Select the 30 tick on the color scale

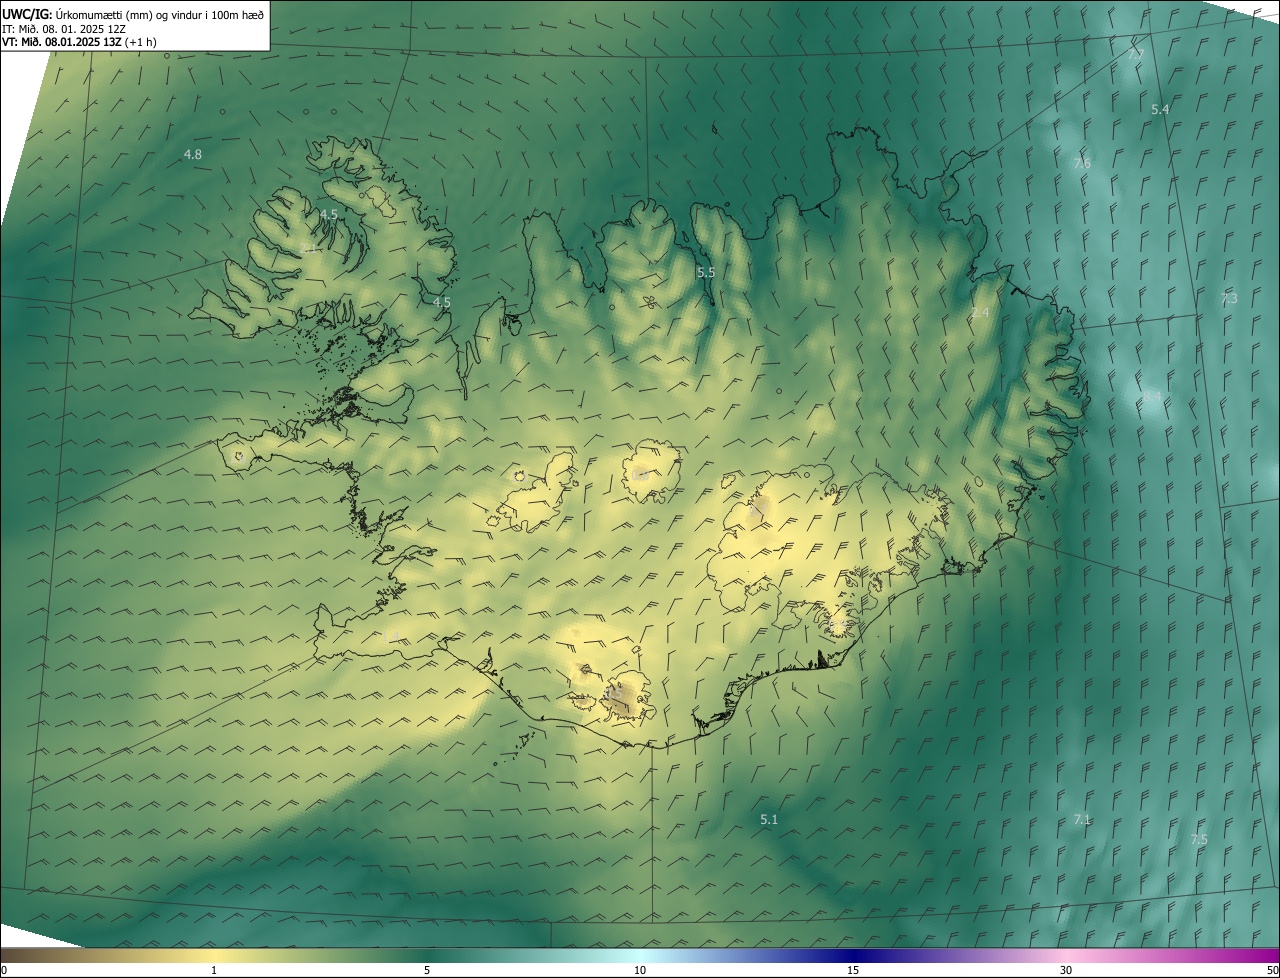(1066, 970)
